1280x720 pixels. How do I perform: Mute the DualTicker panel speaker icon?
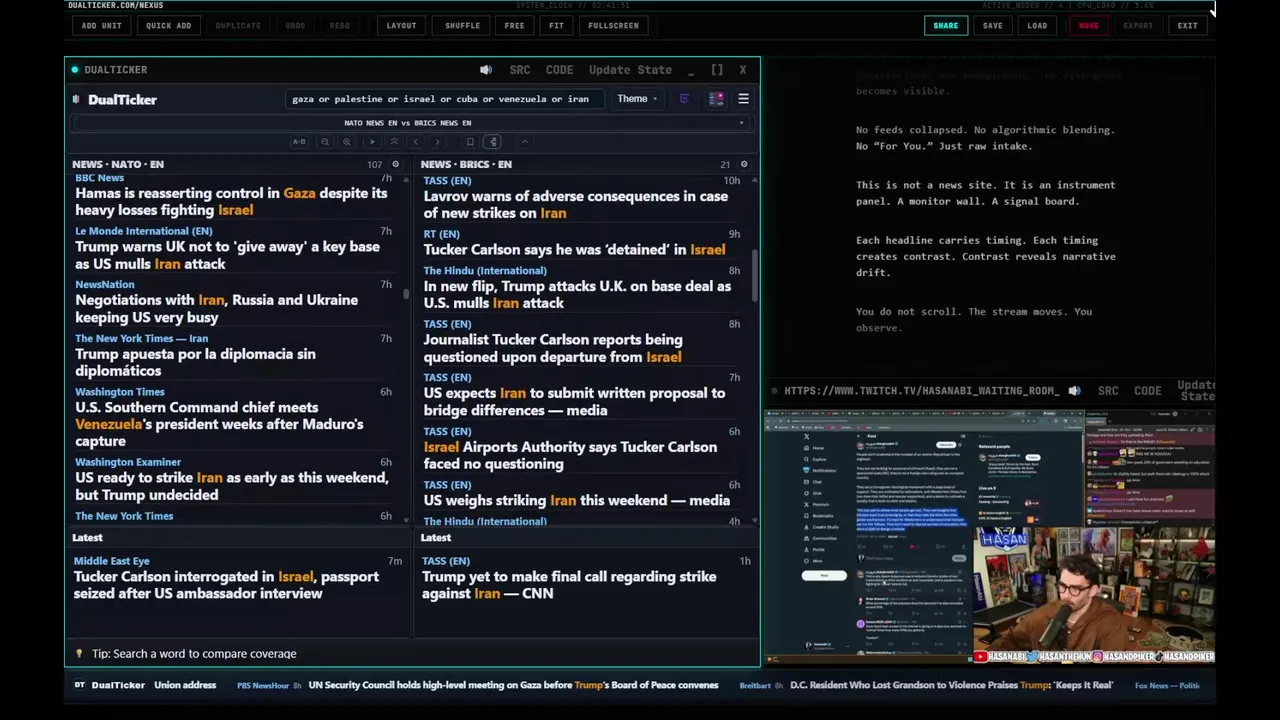pos(486,70)
